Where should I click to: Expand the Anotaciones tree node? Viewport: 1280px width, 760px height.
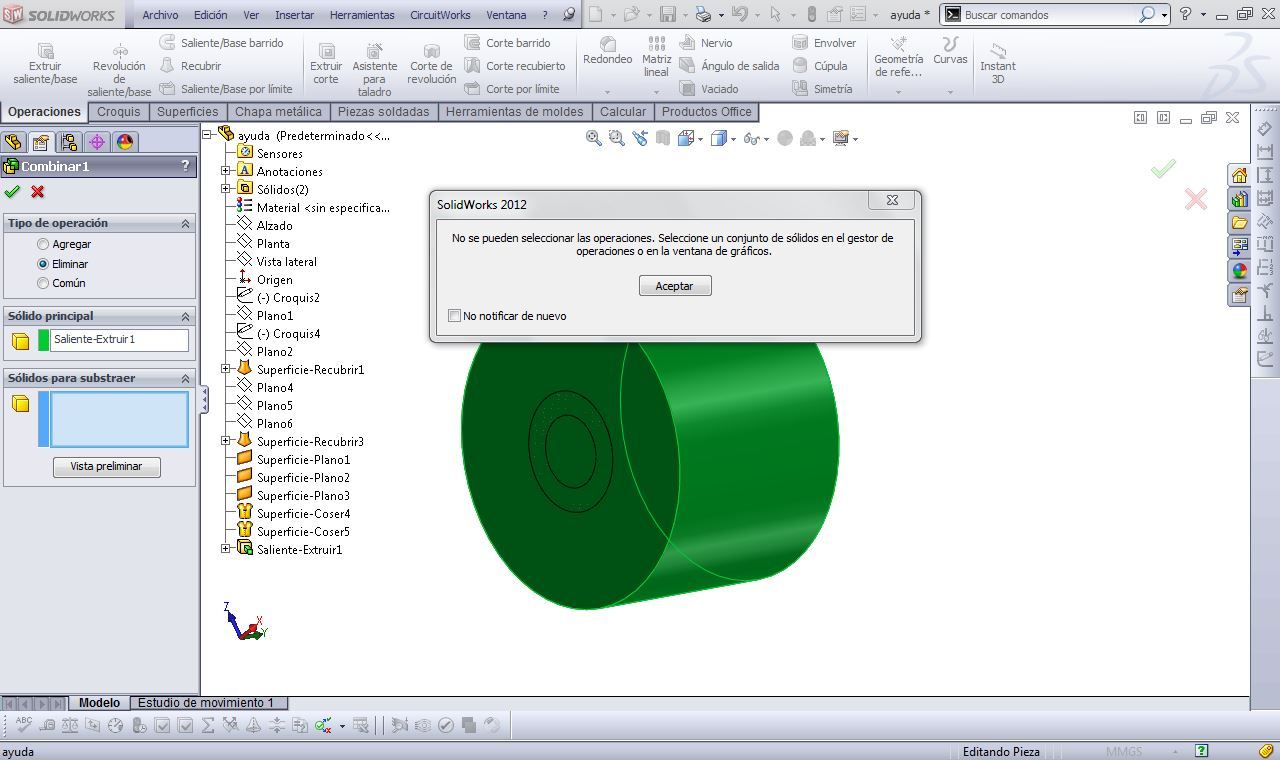point(226,171)
